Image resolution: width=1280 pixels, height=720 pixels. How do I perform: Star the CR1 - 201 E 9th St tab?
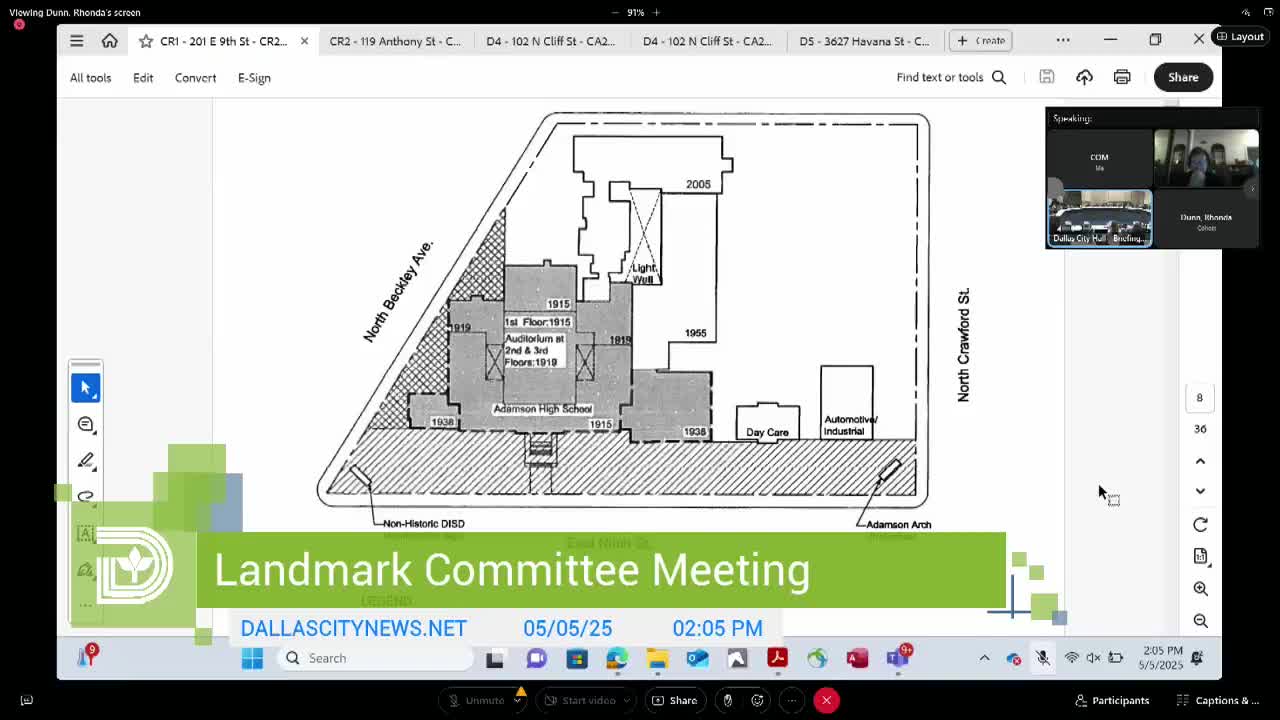click(x=146, y=41)
